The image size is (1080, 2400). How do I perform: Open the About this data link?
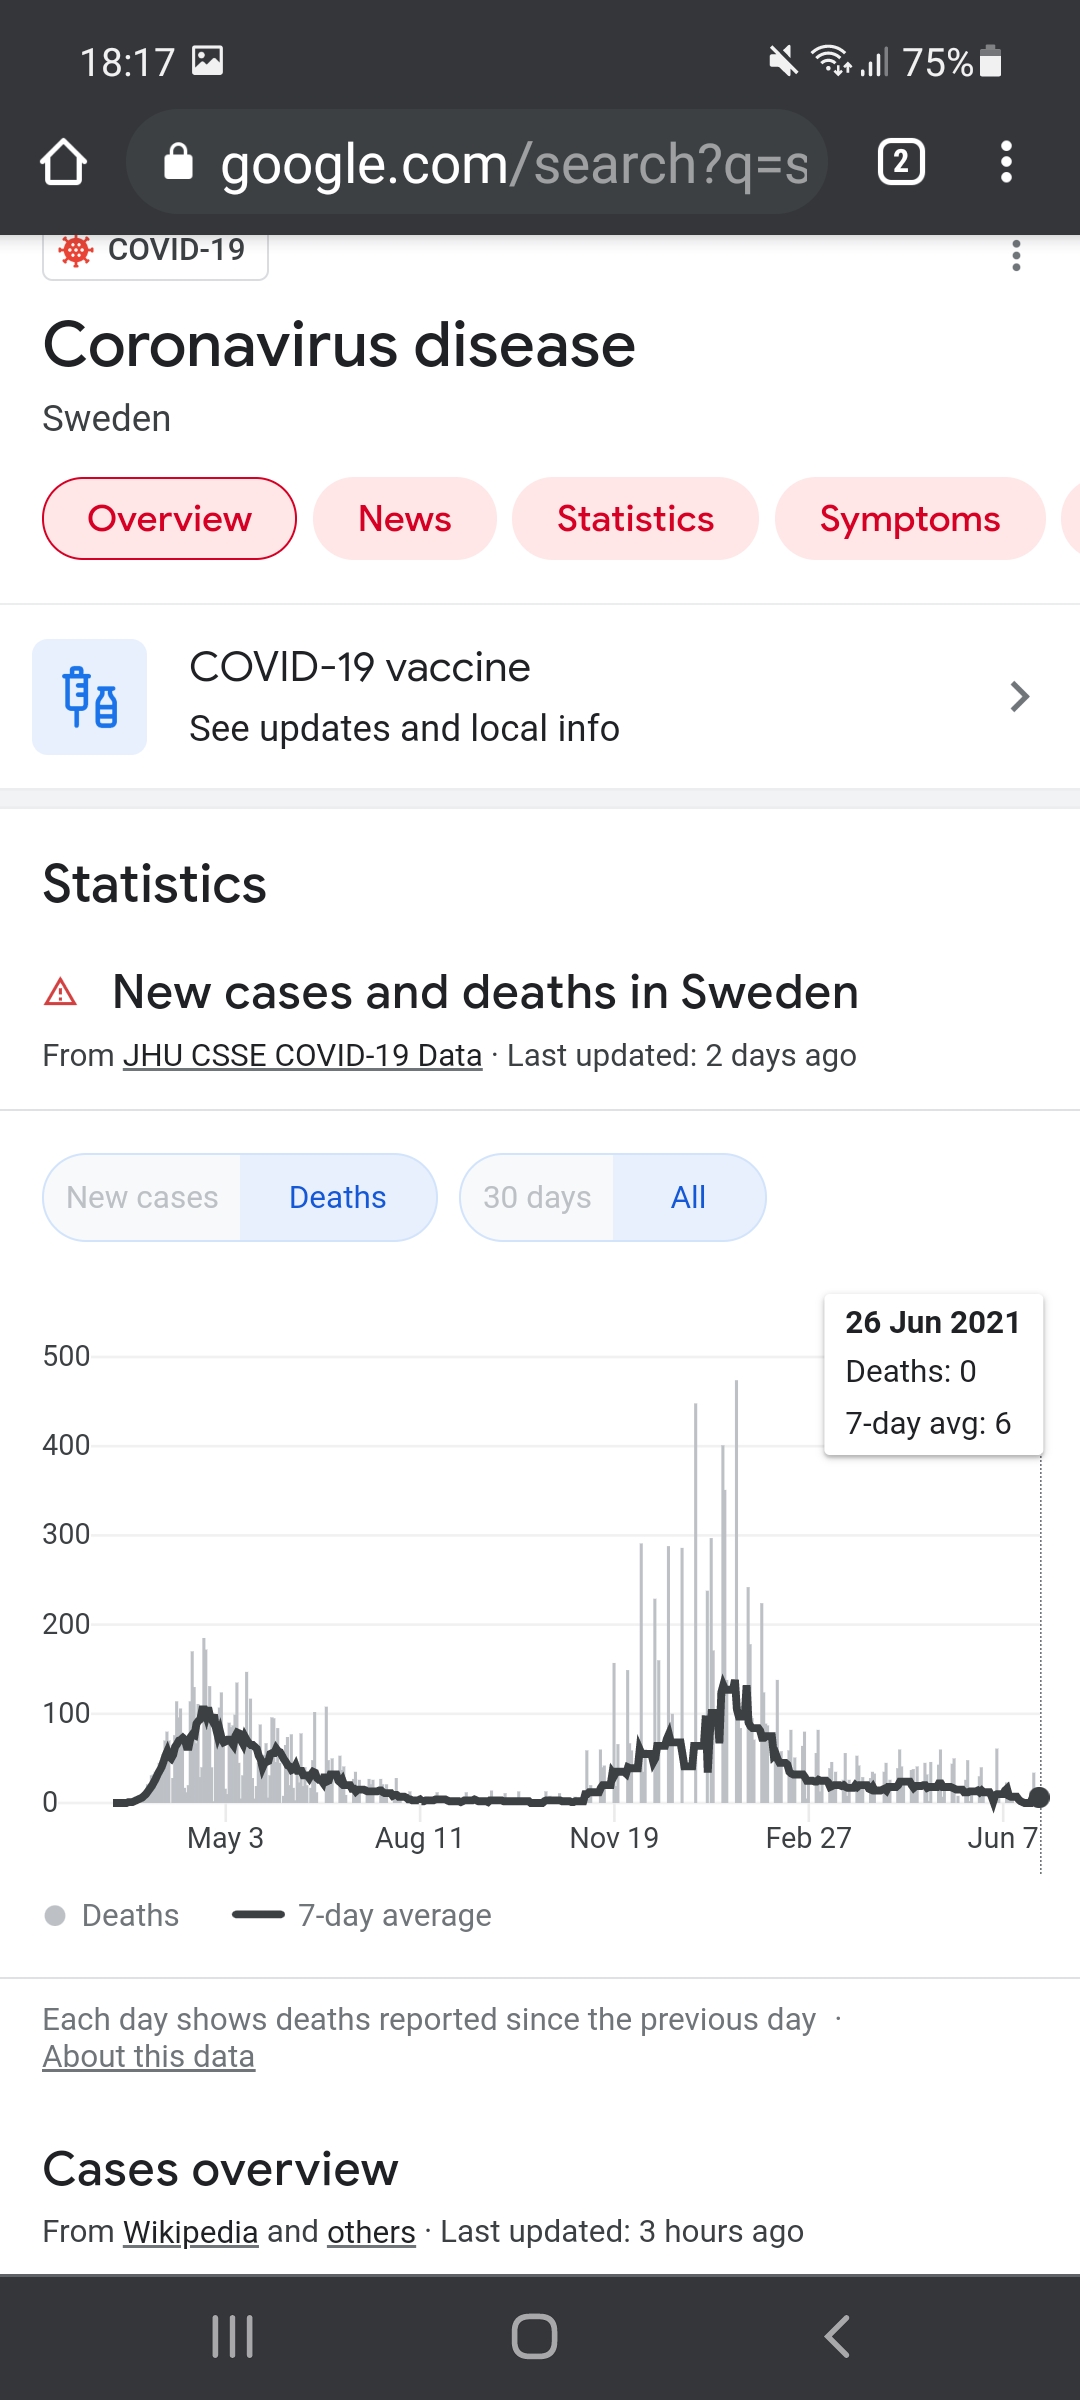coord(148,2056)
